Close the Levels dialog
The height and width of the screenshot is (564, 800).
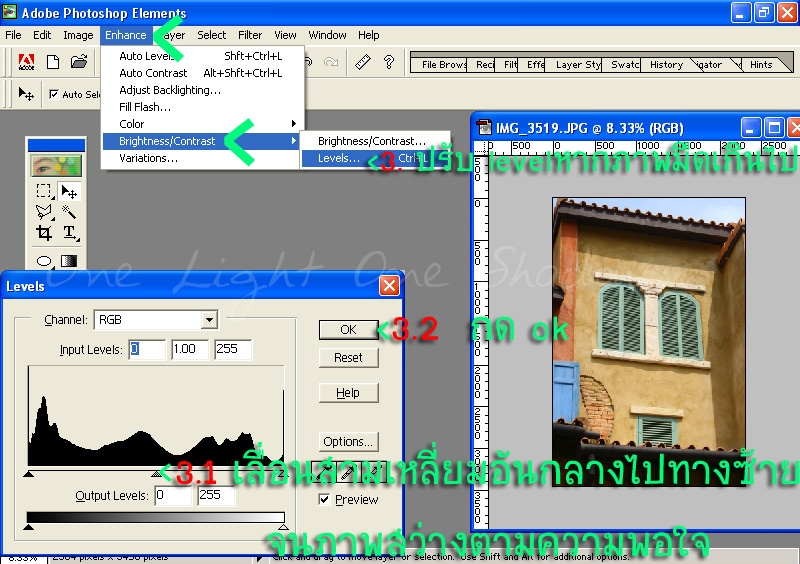pos(389,286)
